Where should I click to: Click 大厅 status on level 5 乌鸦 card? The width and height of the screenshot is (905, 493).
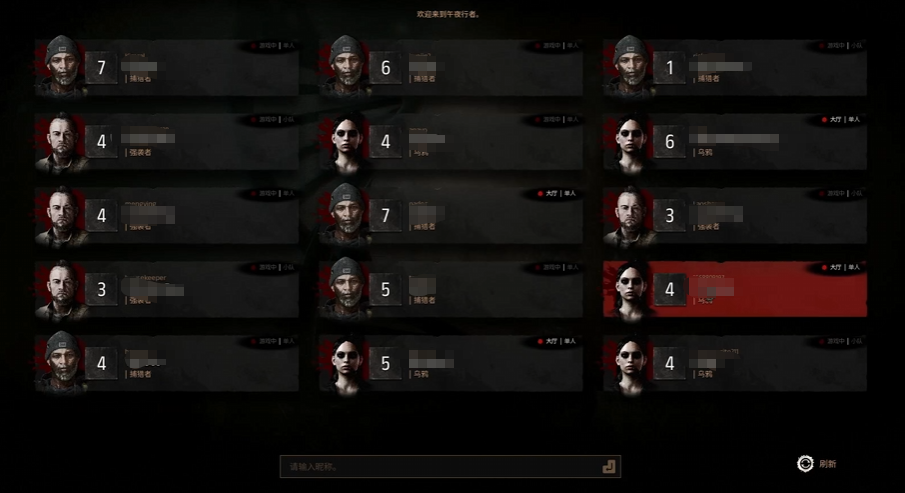[551, 341]
